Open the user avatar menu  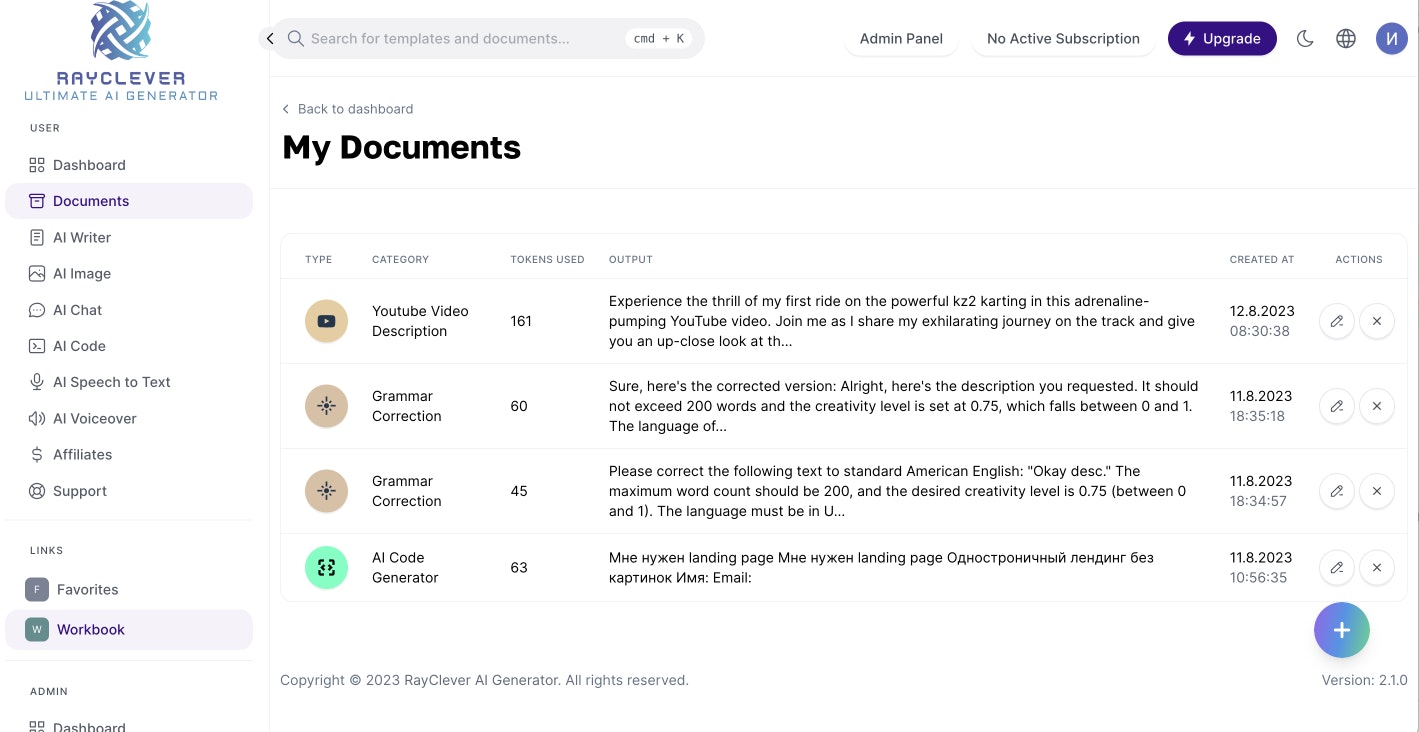(1391, 39)
